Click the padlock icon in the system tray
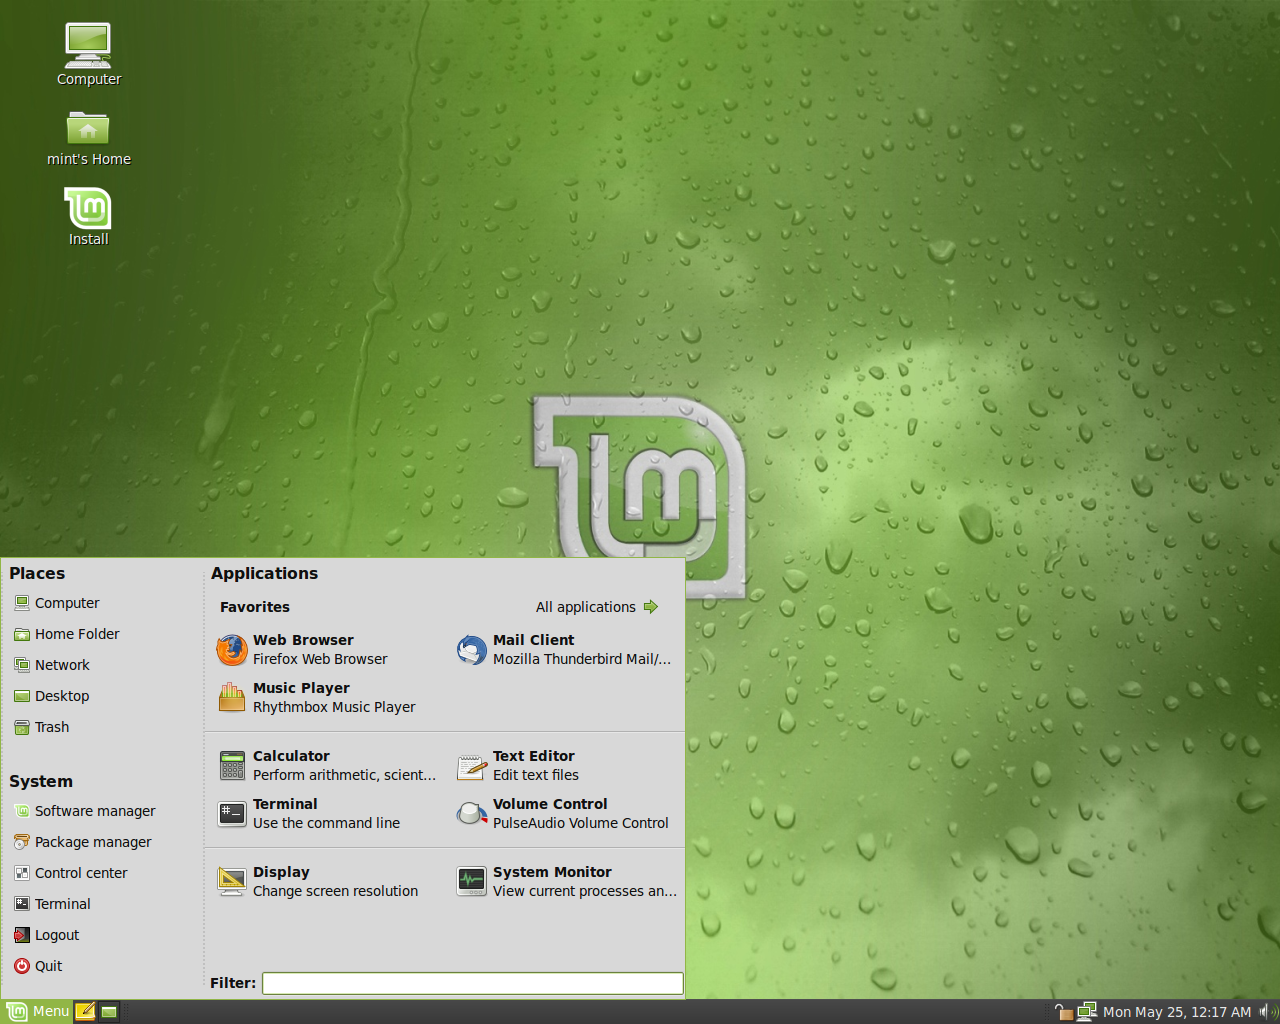Screen dimensions: 1280x1024 tap(1063, 1012)
